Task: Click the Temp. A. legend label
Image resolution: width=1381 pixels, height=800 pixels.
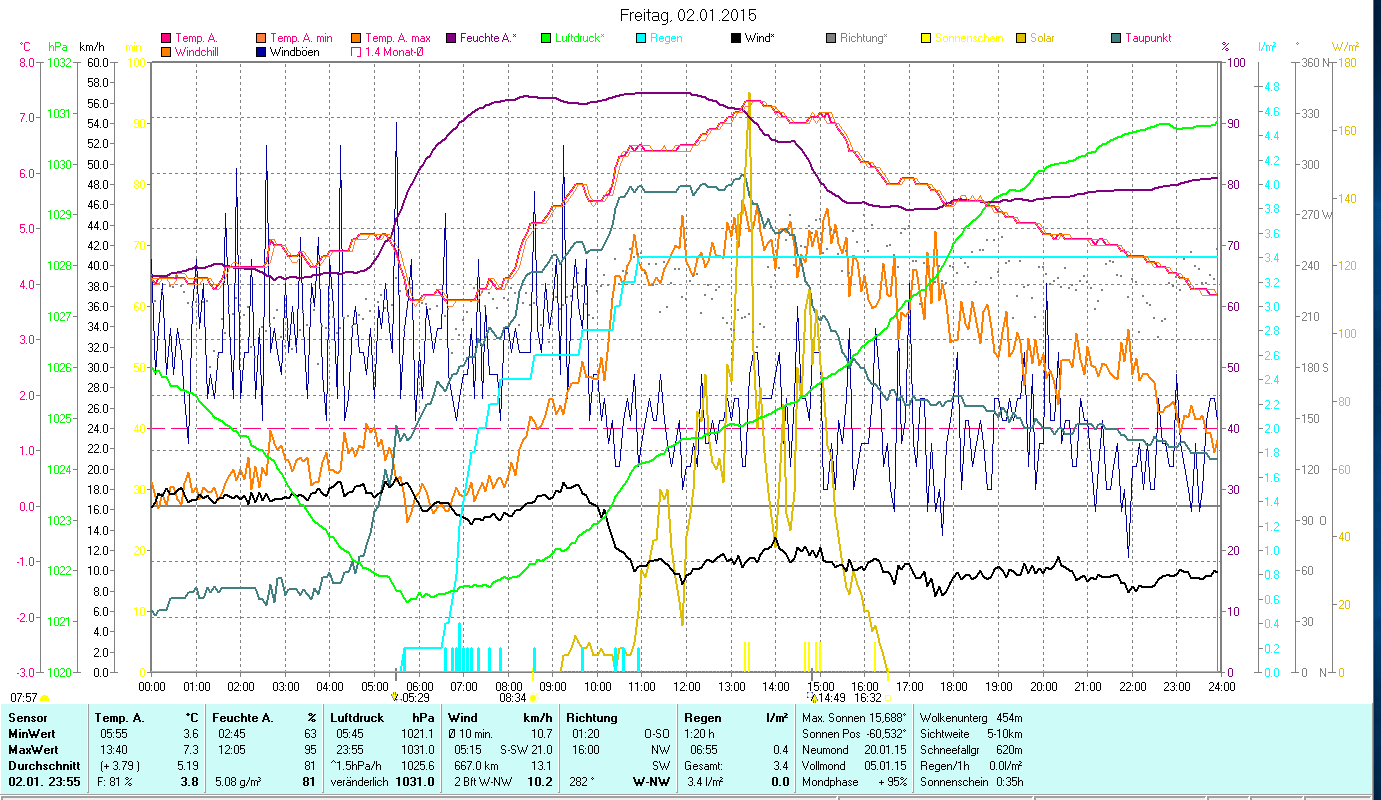Action: pos(196,38)
